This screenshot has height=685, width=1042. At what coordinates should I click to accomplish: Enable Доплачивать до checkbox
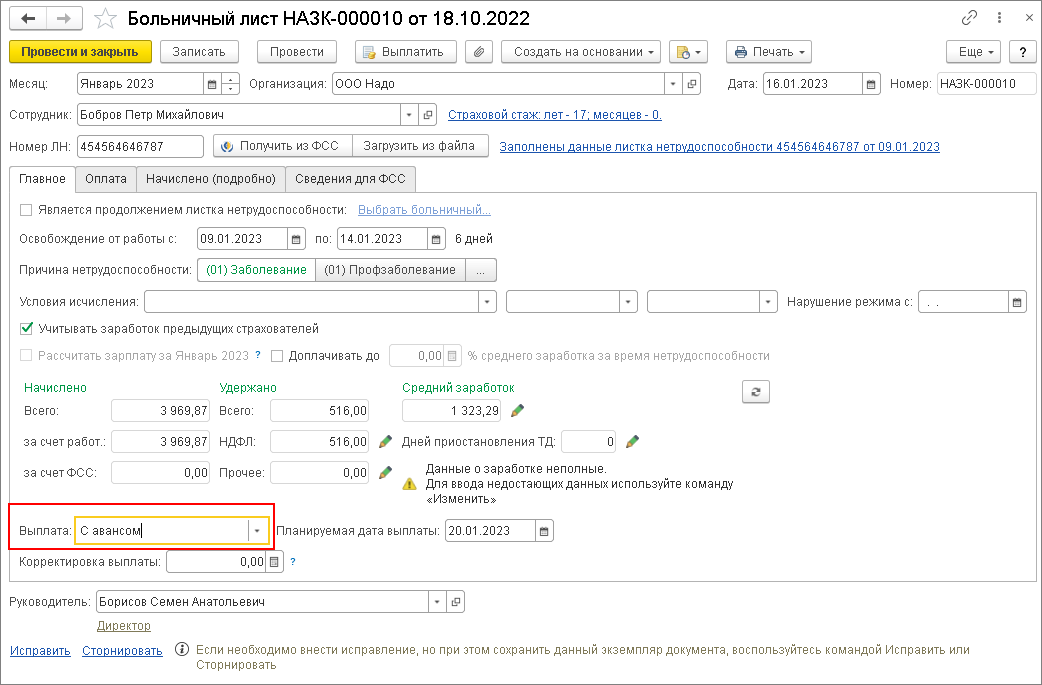coord(277,356)
